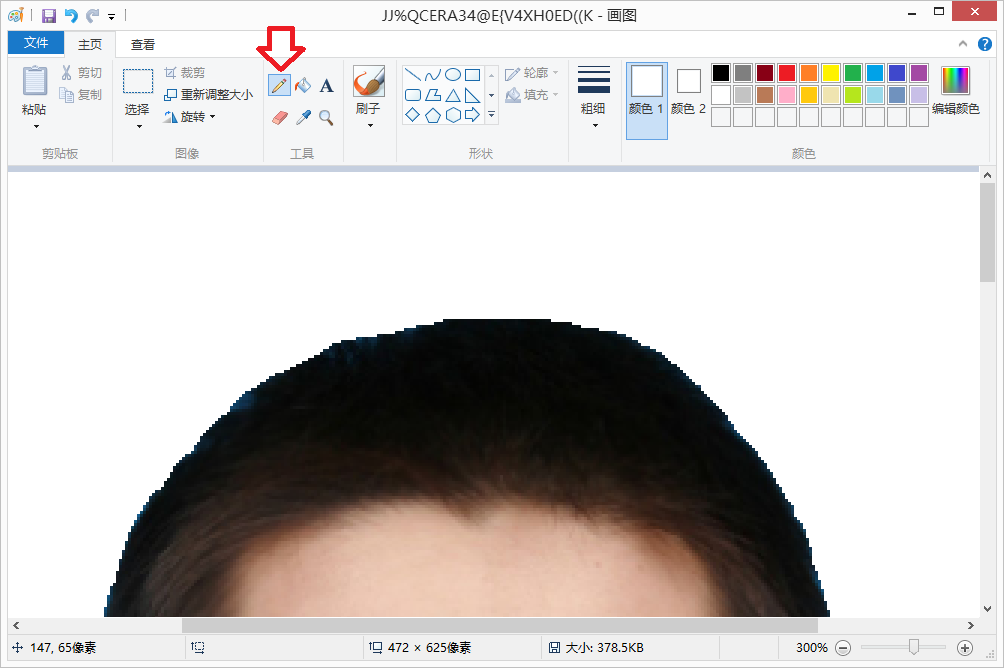Click the 剪切 (Cut) button
The height and width of the screenshot is (668, 1004).
click(x=81, y=73)
